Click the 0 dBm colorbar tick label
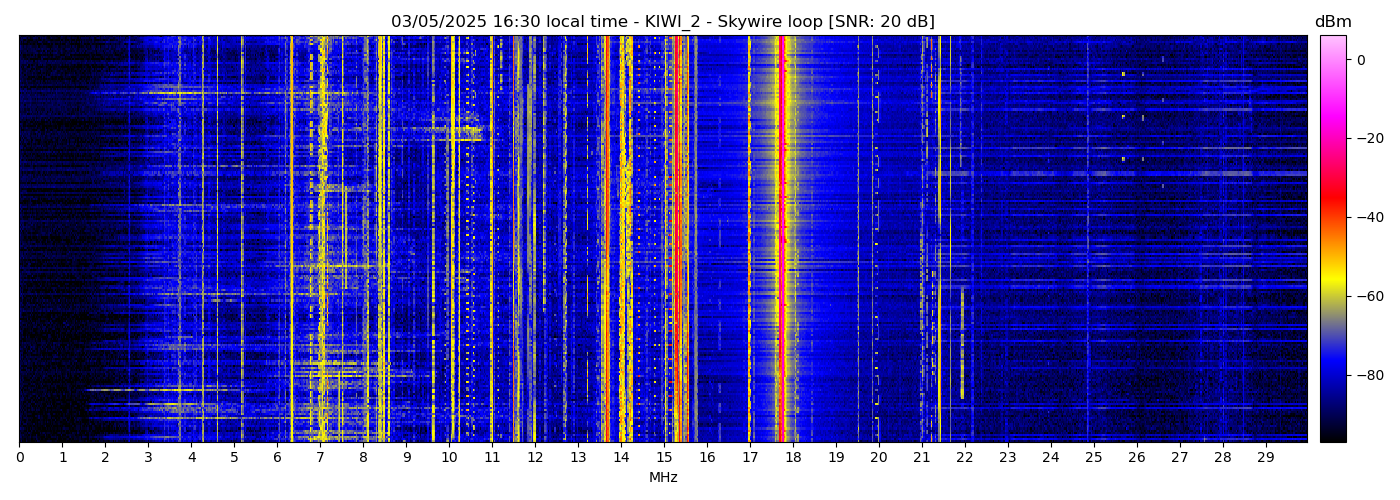This screenshot has width=1400, height=500. (1361, 60)
